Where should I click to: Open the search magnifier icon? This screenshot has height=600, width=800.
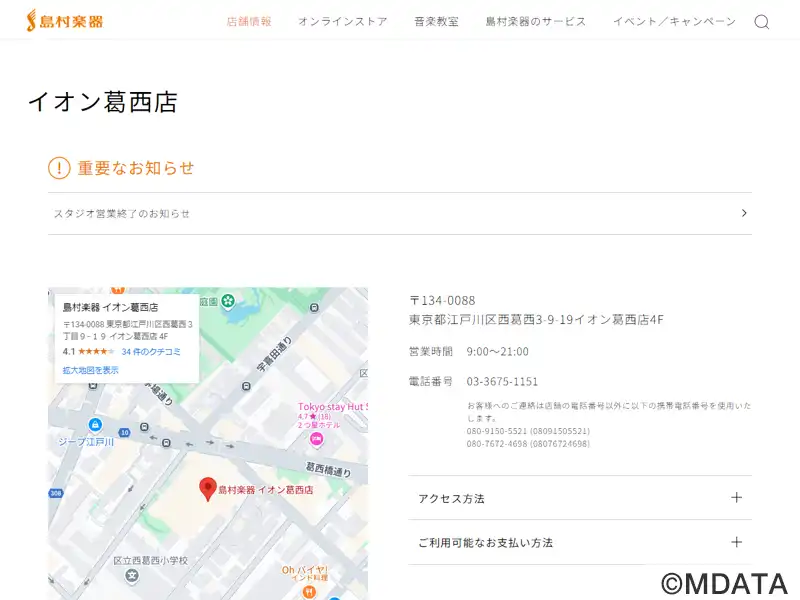pos(762,22)
